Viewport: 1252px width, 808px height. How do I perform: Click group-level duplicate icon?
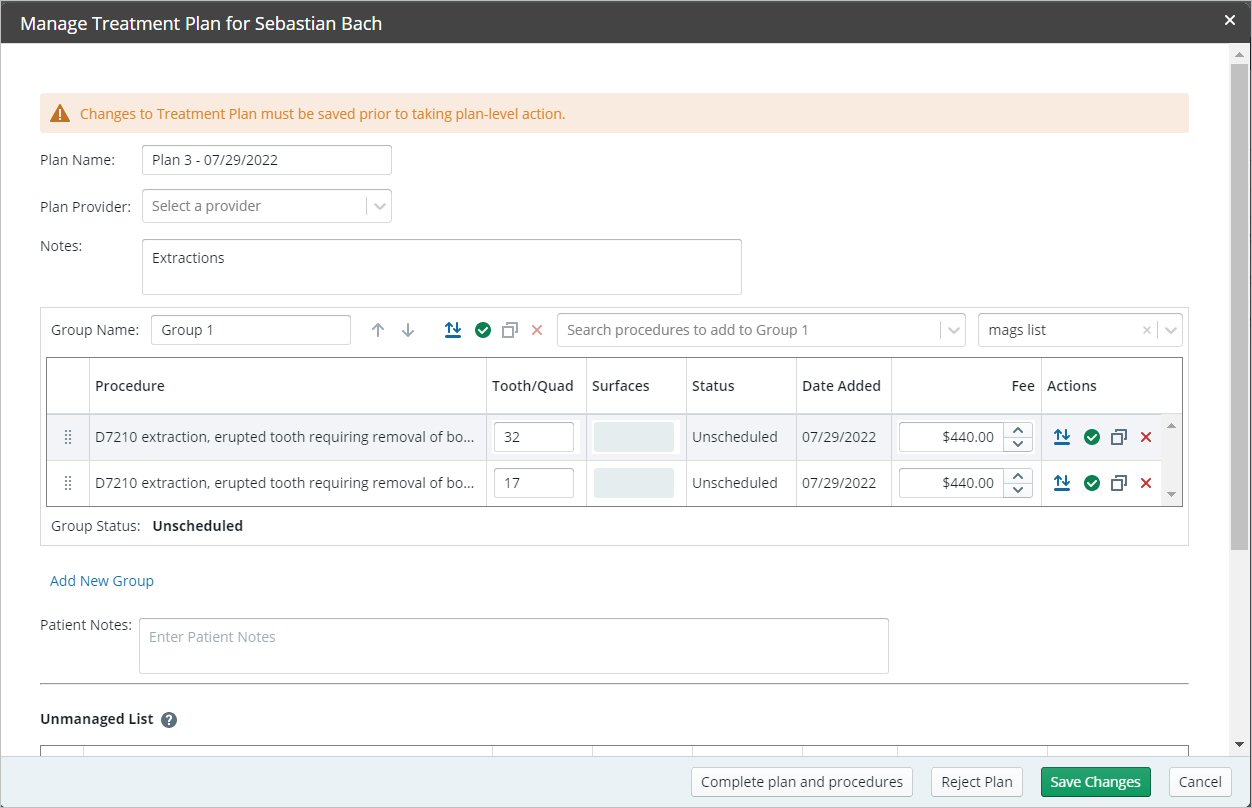(510, 330)
